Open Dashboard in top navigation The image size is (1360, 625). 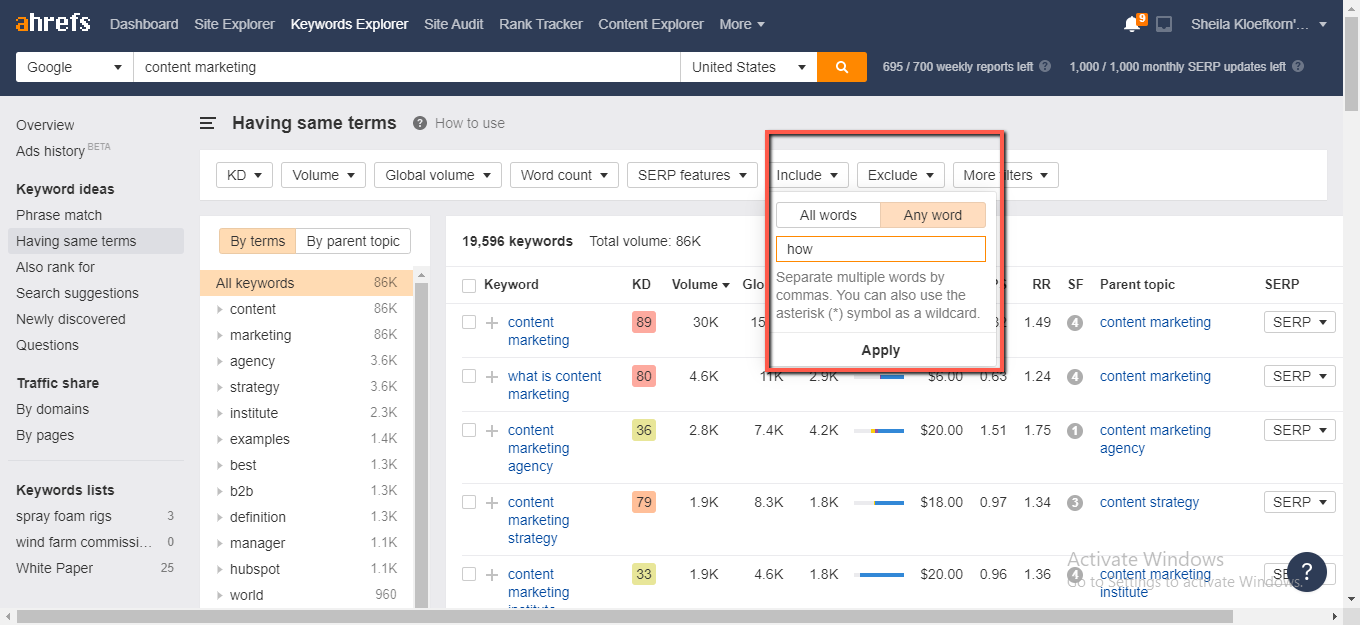[144, 24]
